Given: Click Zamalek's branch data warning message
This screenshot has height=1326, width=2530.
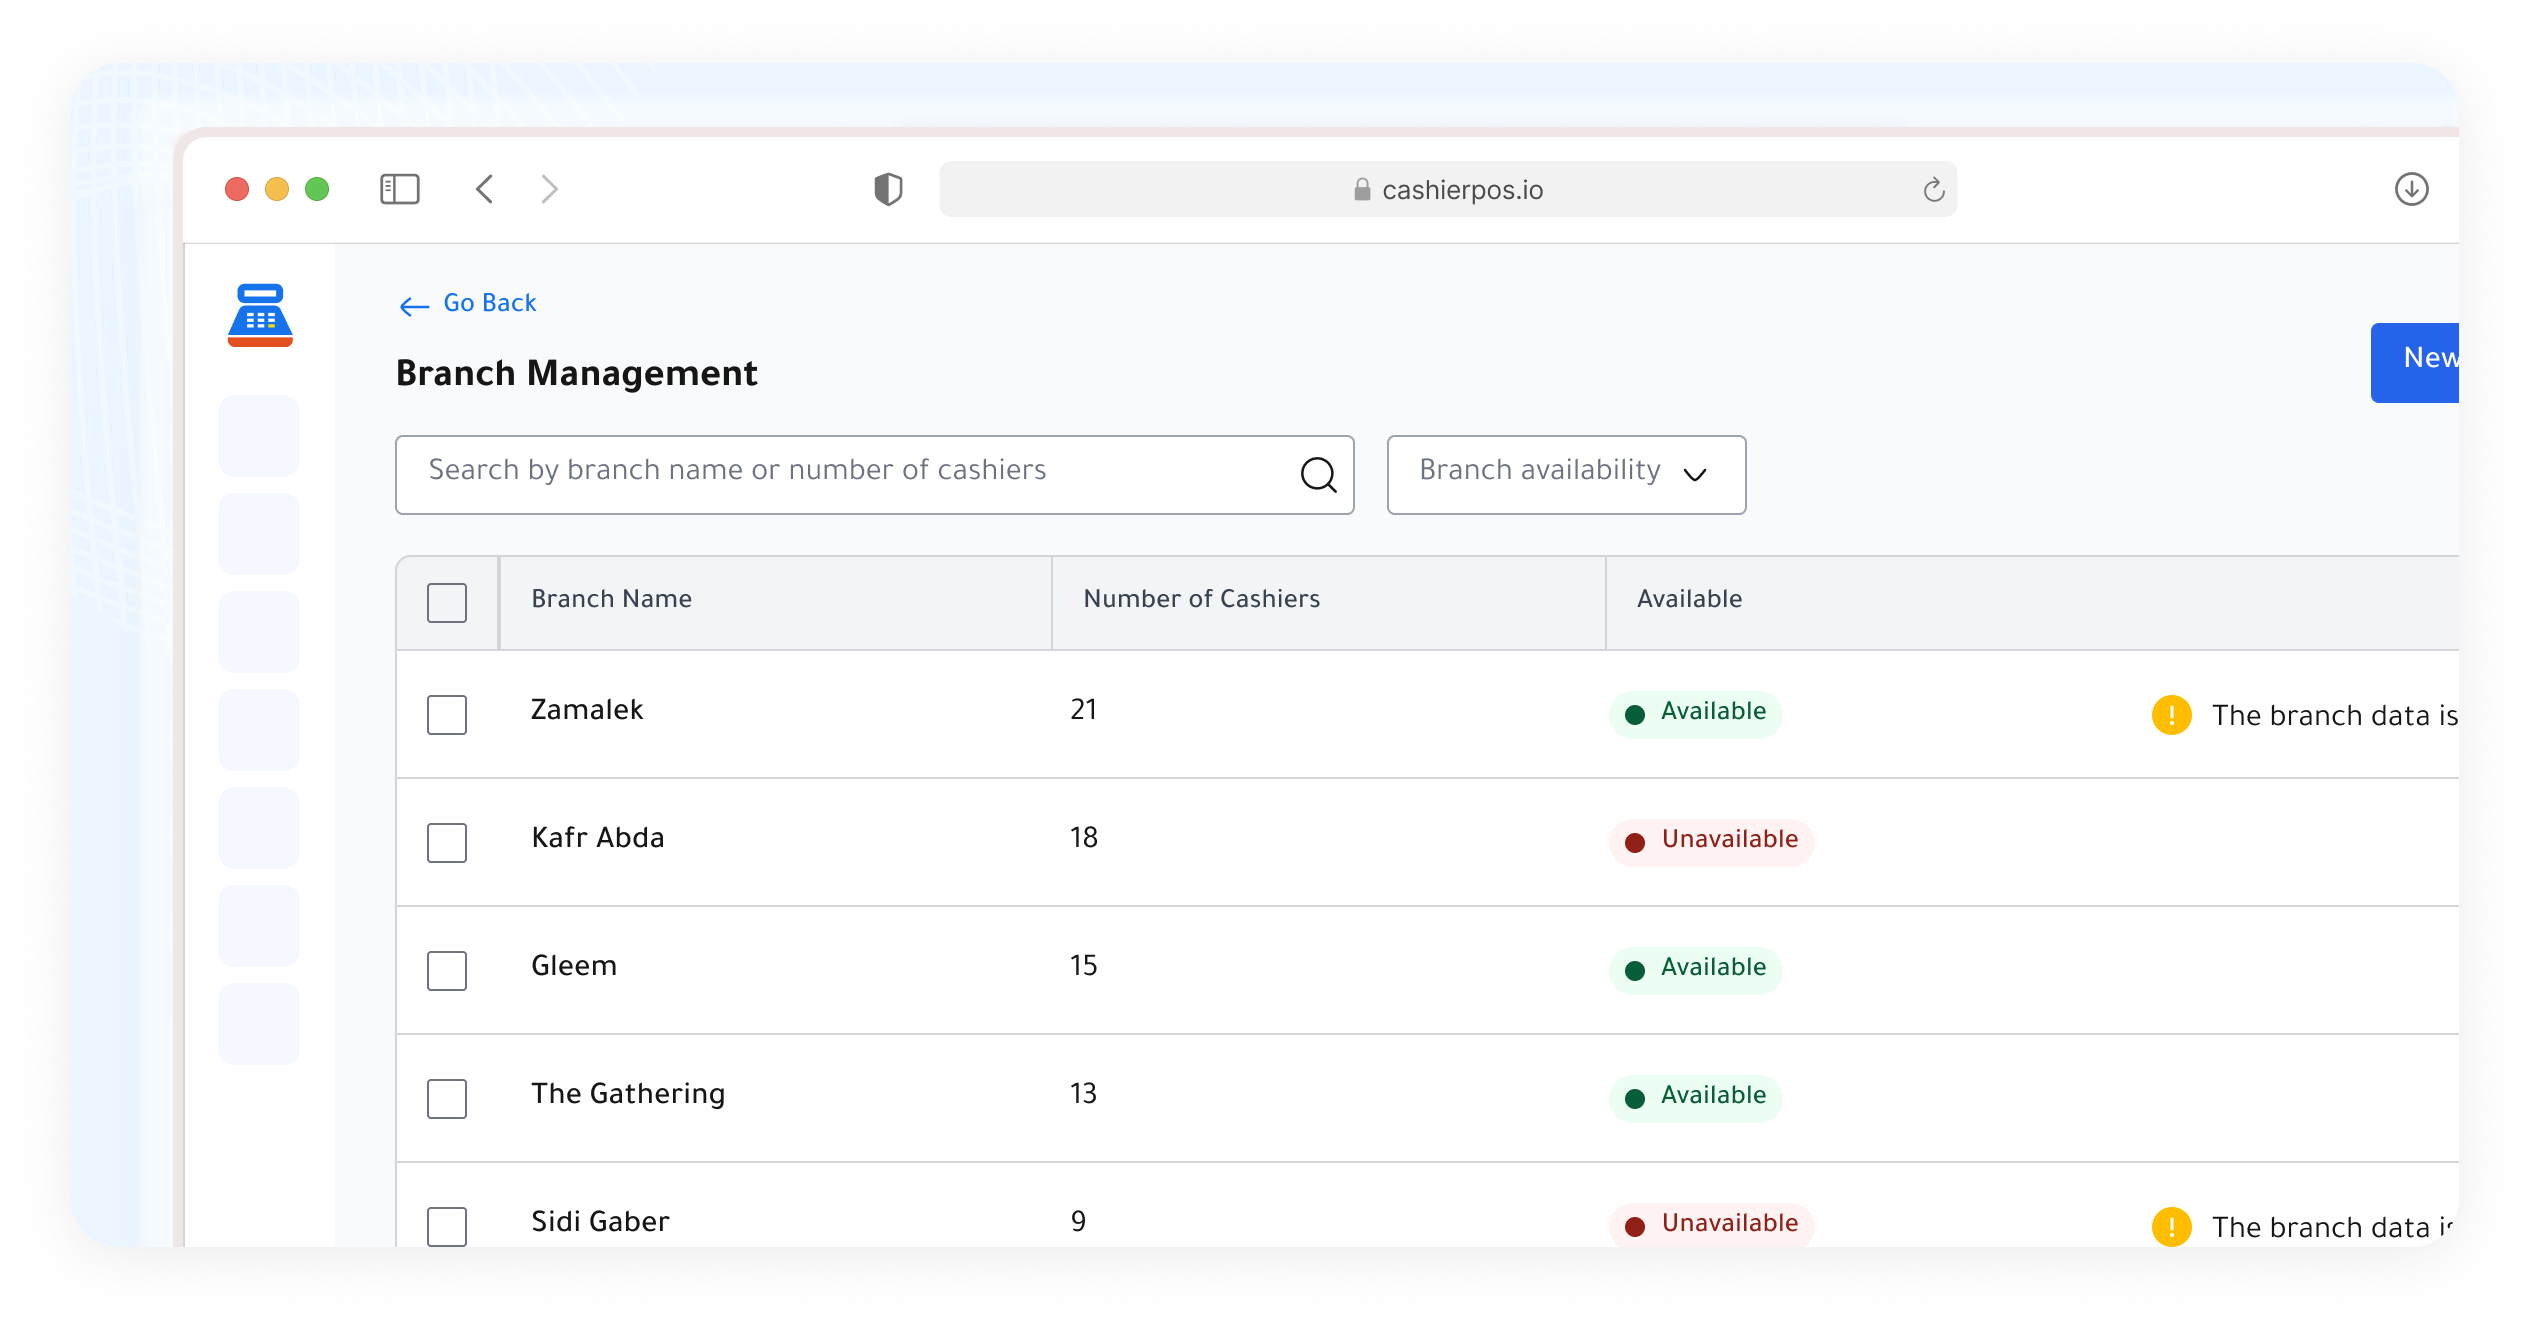Looking at the screenshot, I should pyautogui.click(x=2334, y=716).
